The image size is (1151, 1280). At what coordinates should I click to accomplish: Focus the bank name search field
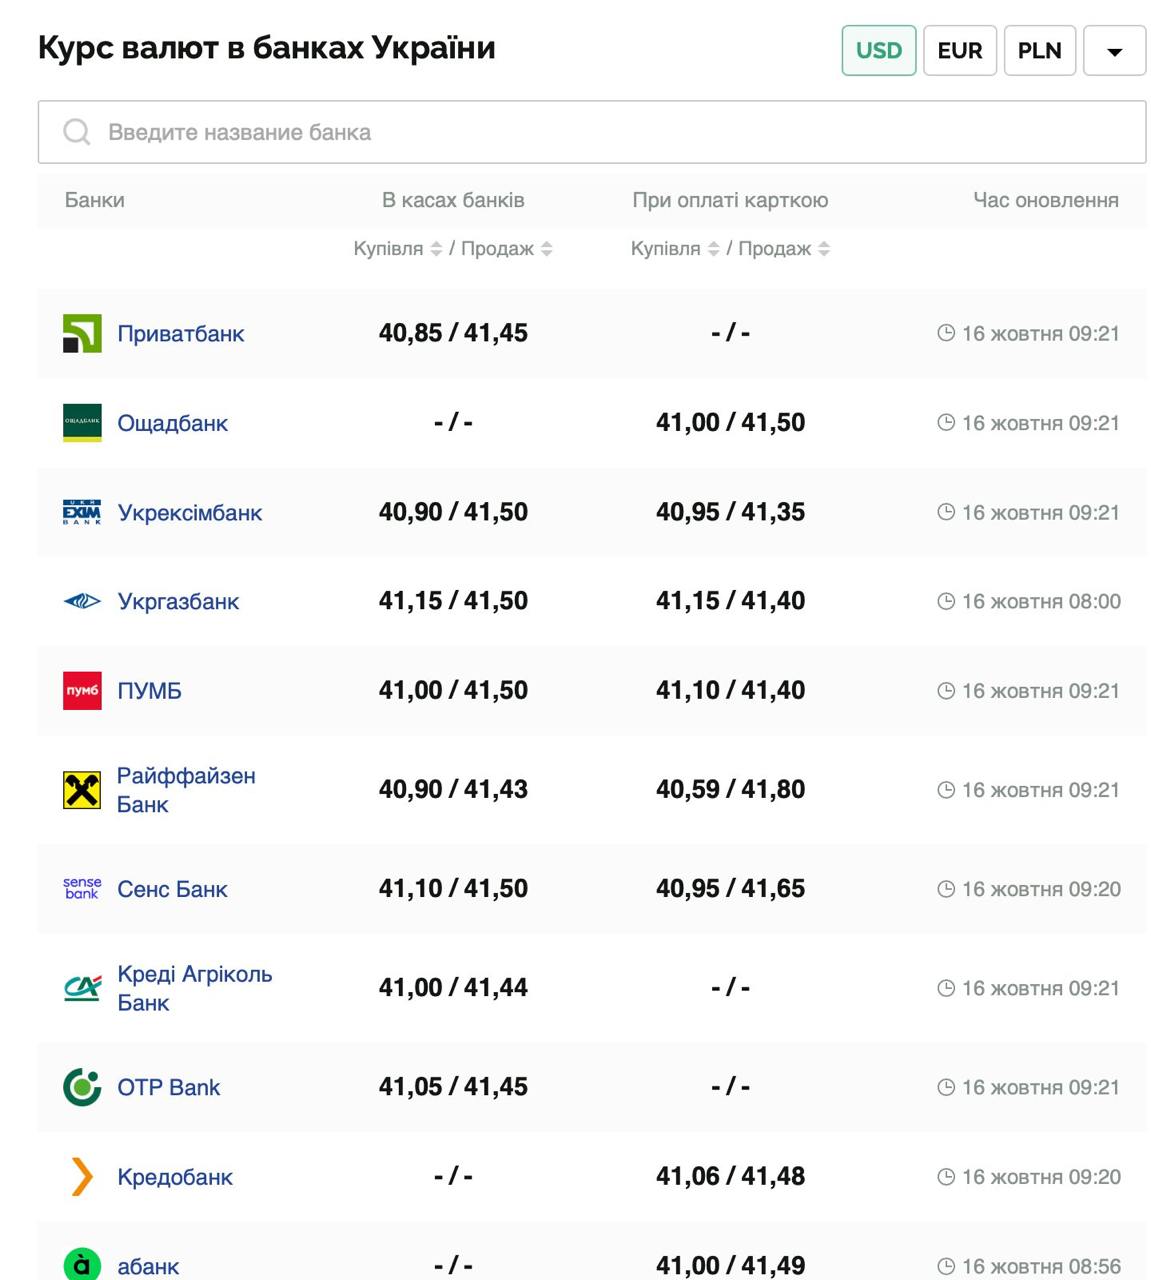(x=592, y=132)
